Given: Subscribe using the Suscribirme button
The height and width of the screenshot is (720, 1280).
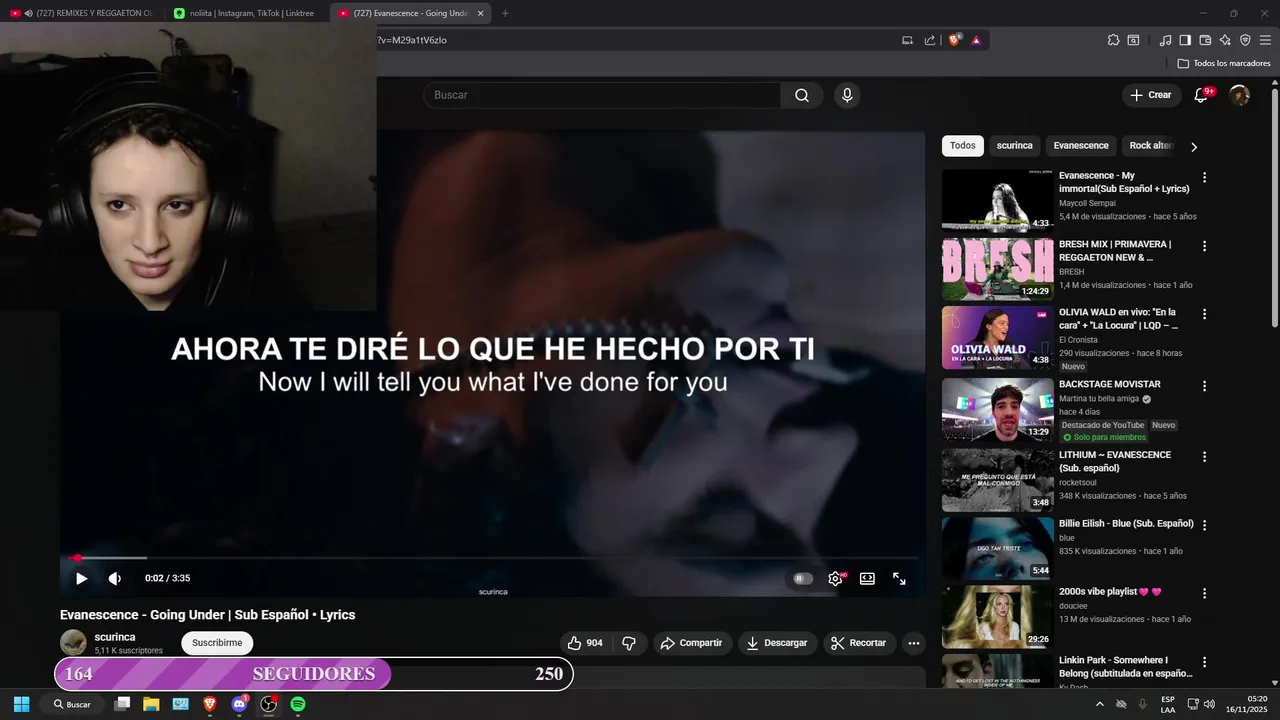Looking at the screenshot, I should coord(217,643).
